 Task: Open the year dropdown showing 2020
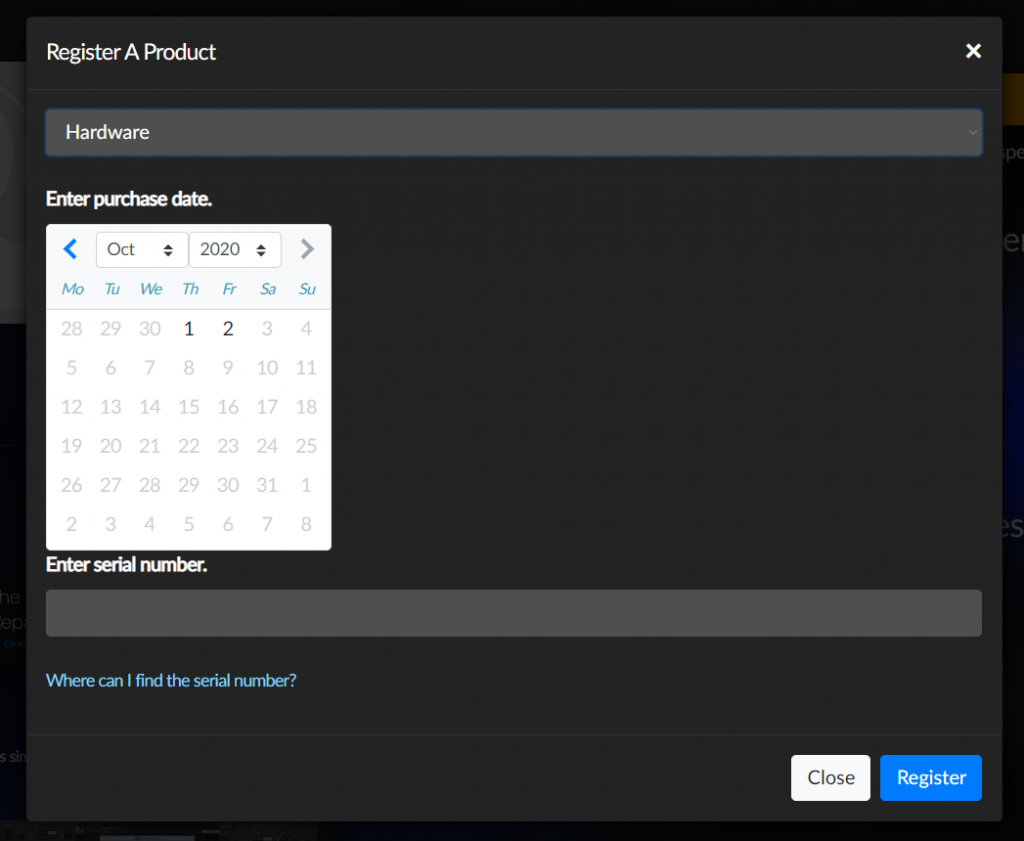coord(234,249)
